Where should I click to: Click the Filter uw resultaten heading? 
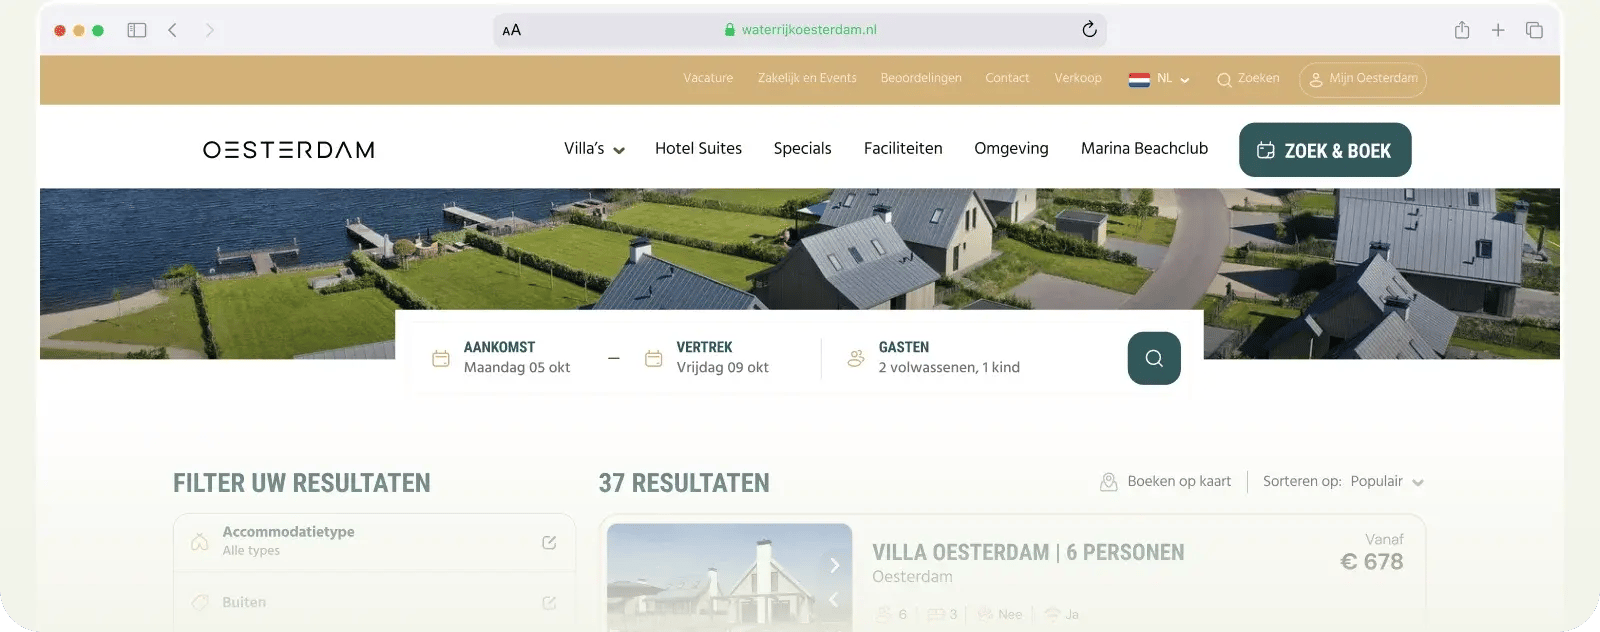click(302, 483)
